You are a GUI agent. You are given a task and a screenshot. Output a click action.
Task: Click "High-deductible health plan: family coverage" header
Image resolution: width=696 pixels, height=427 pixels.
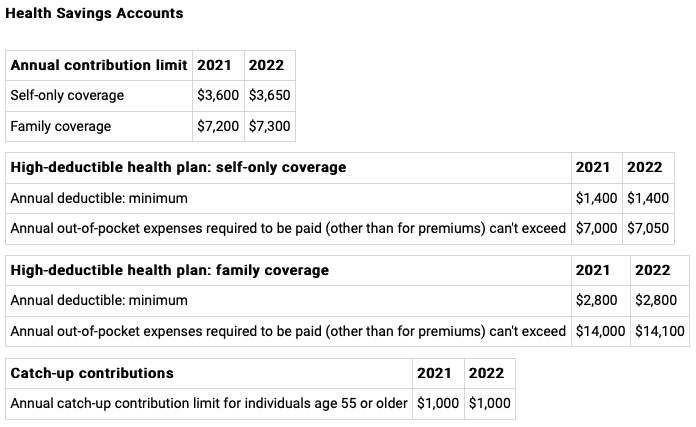pyautogui.click(x=169, y=270)
